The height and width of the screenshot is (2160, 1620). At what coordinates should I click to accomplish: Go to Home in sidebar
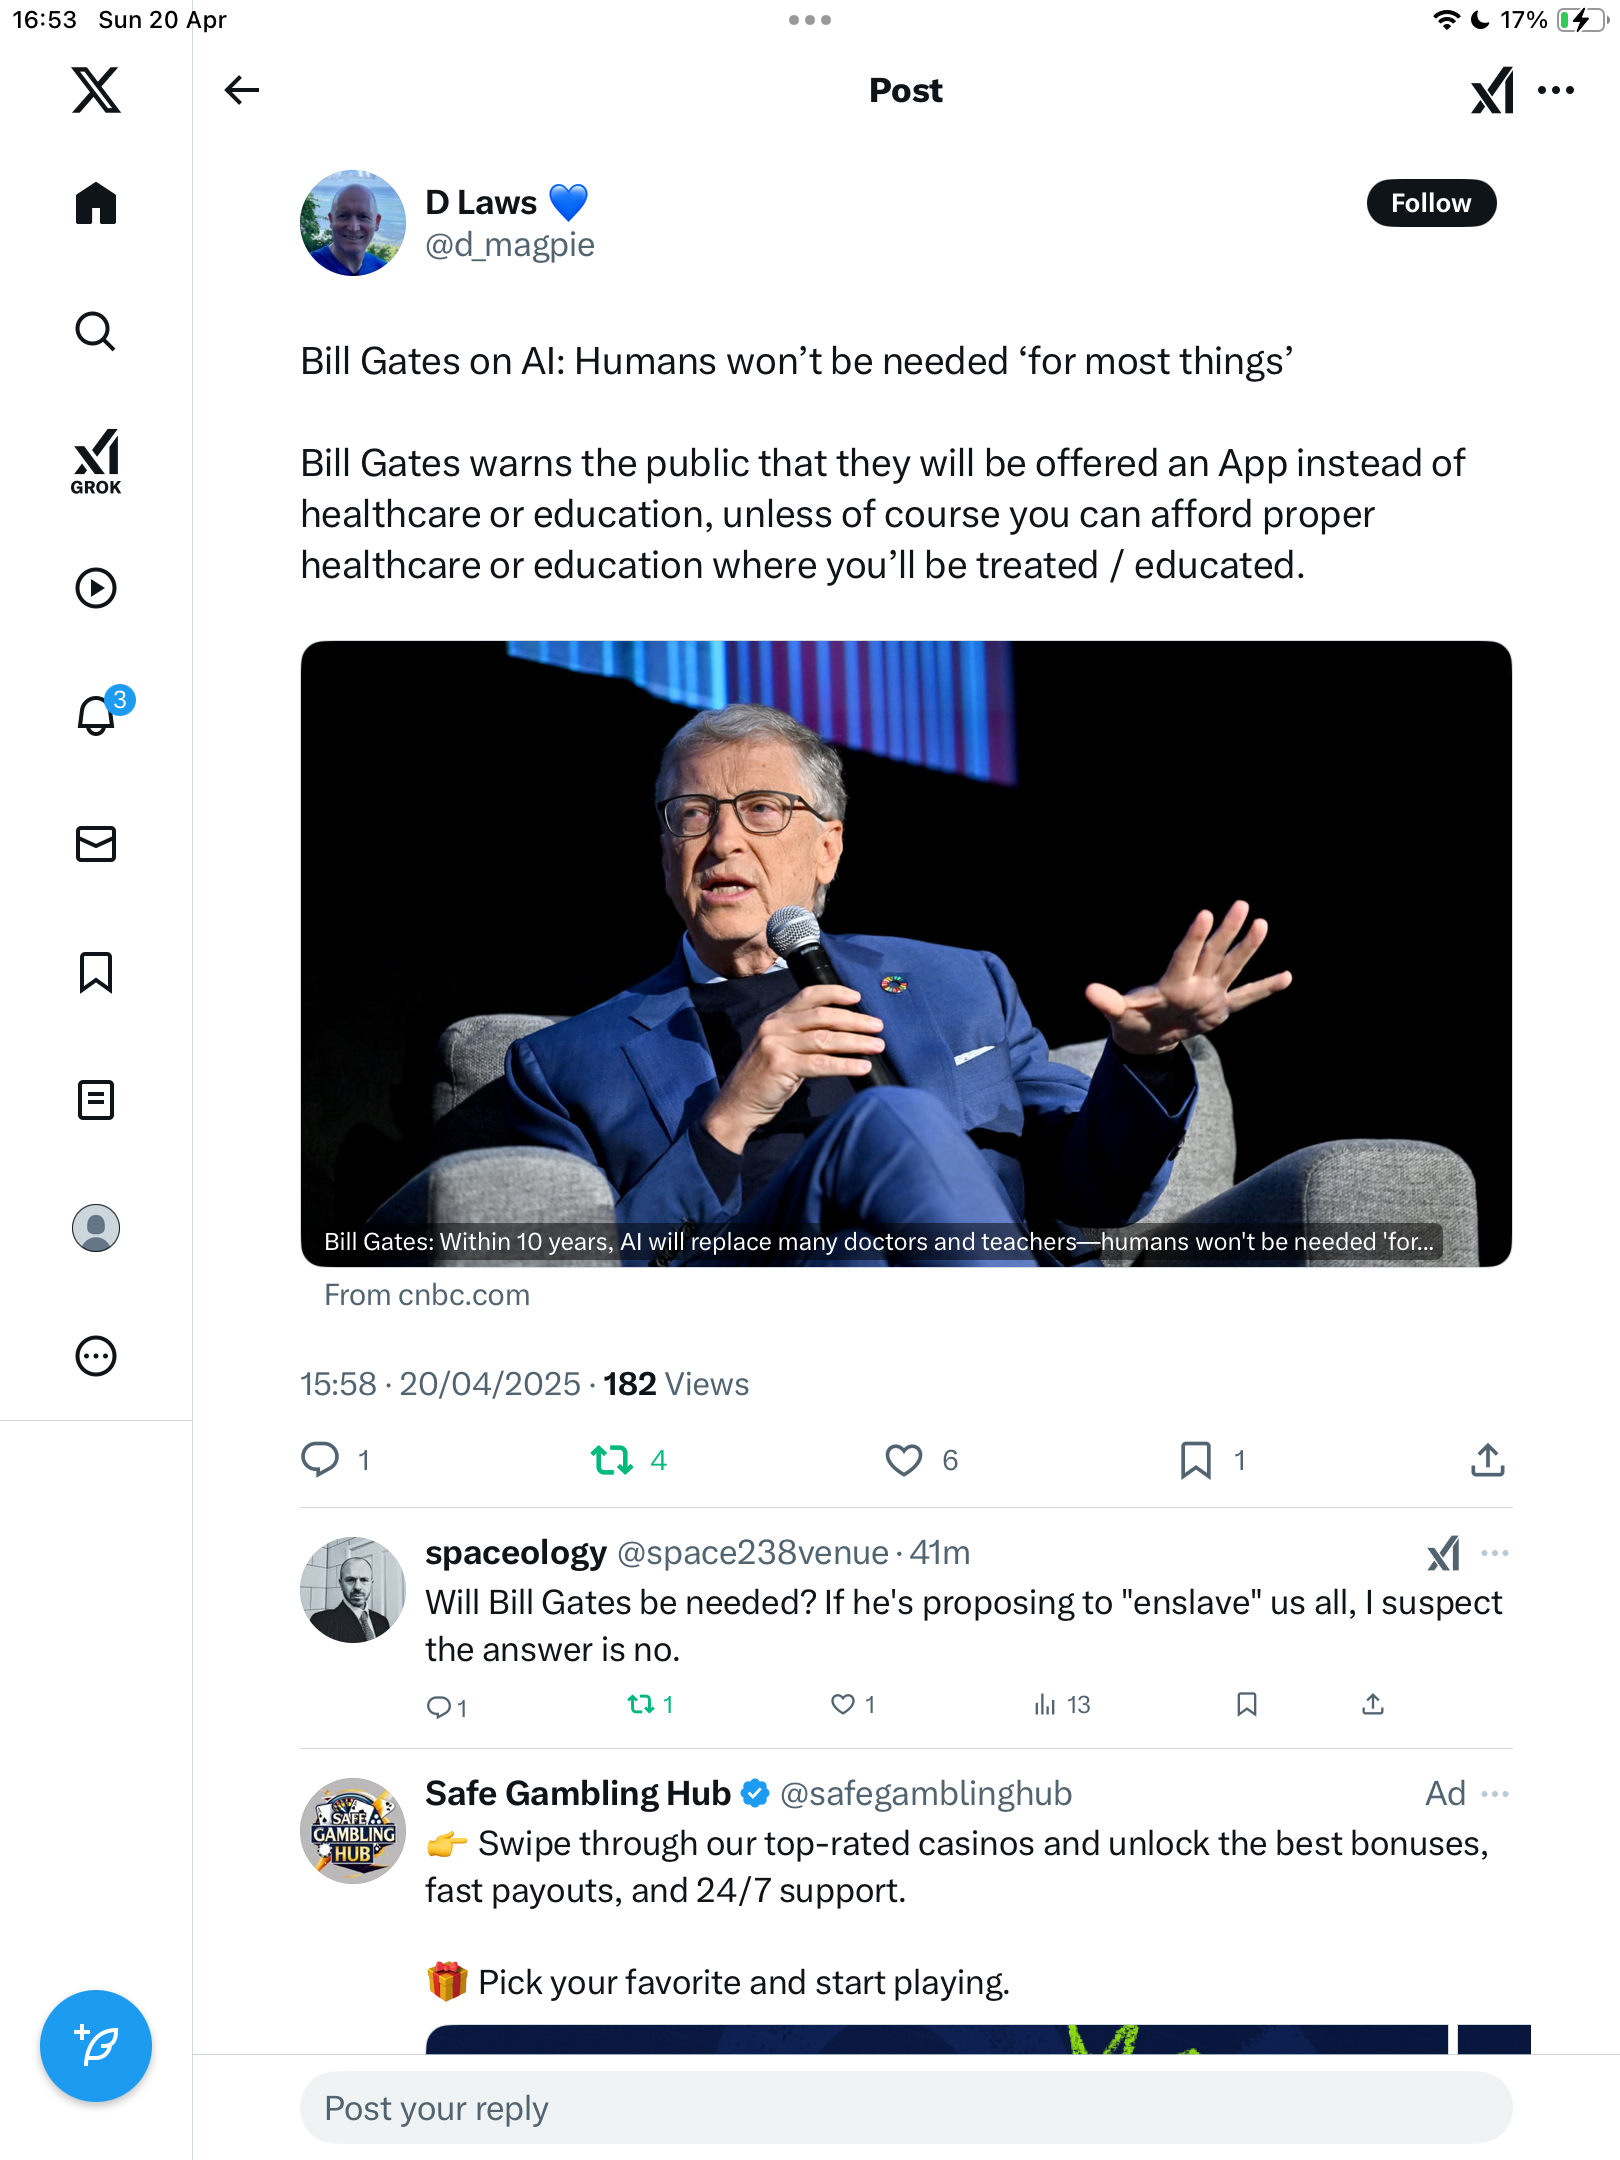pos(96,203)
